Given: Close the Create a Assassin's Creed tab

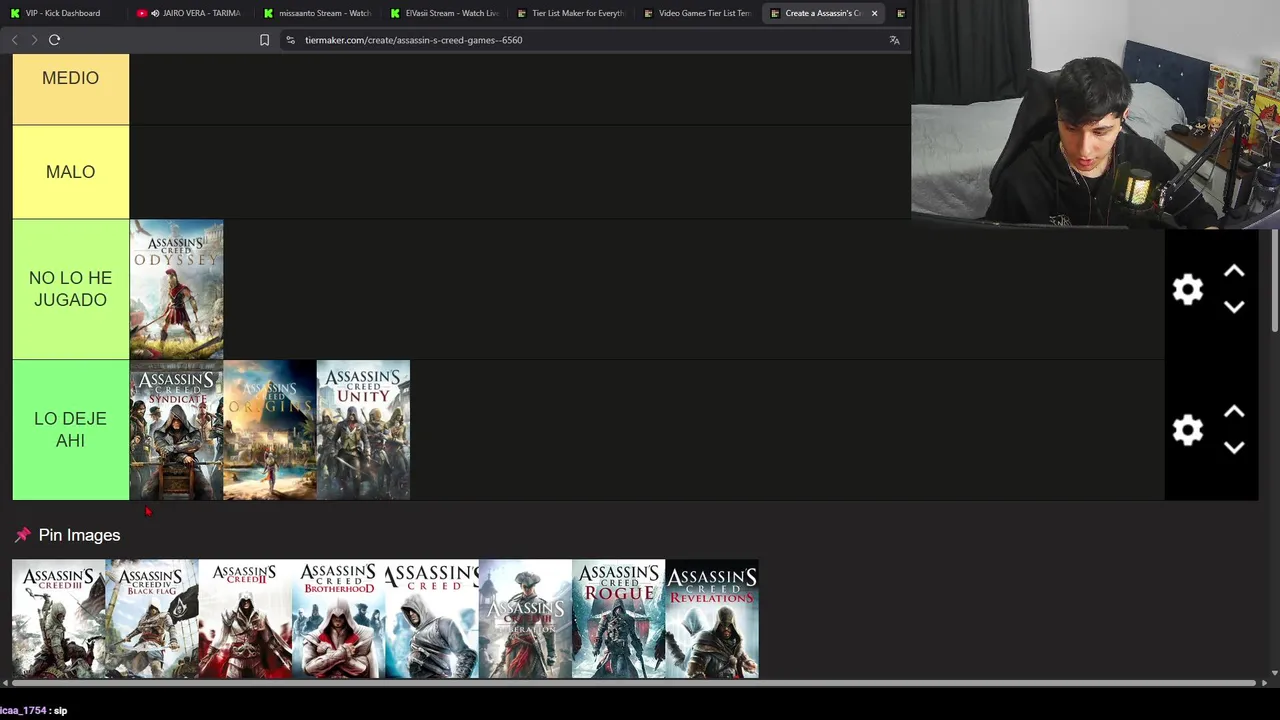Looking at the screenshot, I should pos(874,13).
